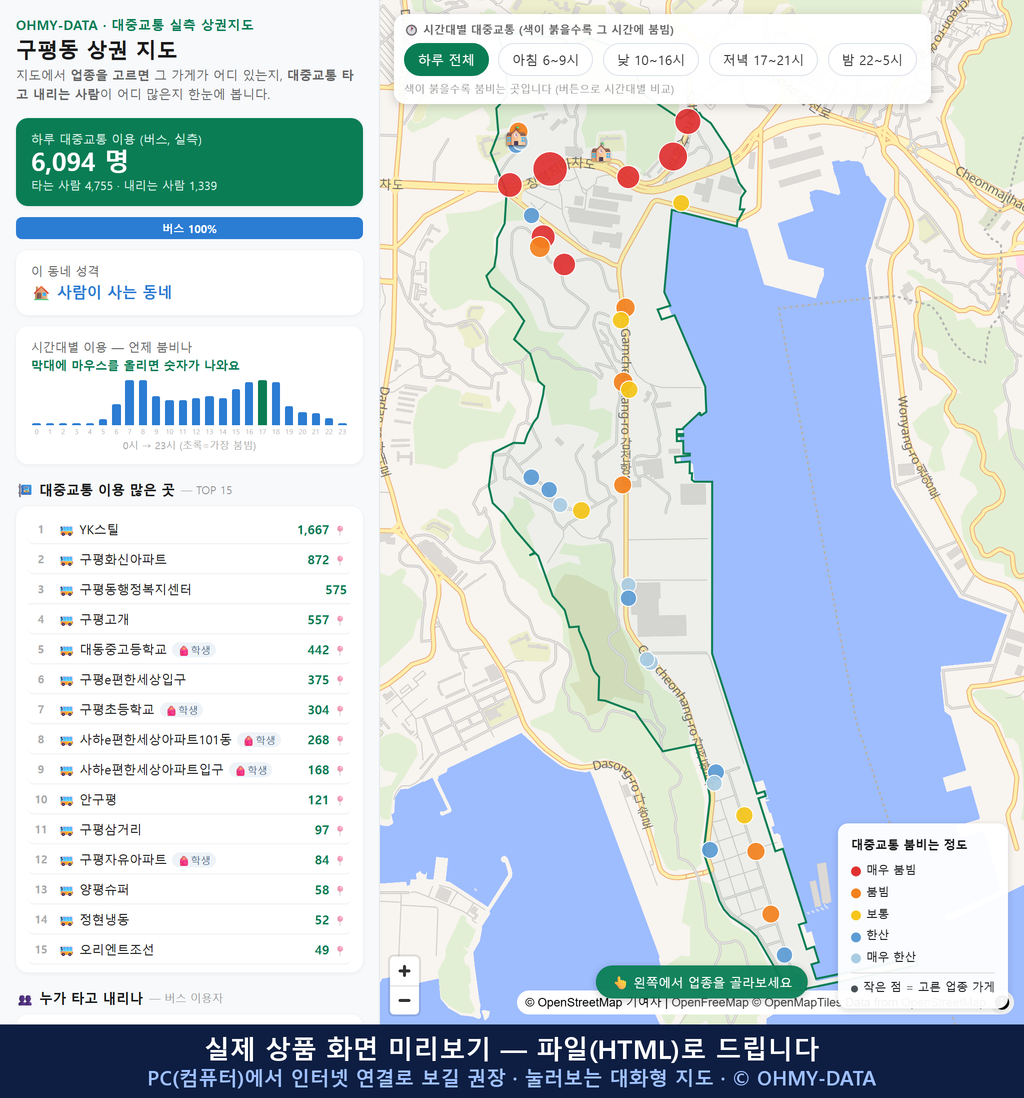Switch to the 아침 6~9시 time filter
The image size is (1024, 1098).
coord(546,60)
